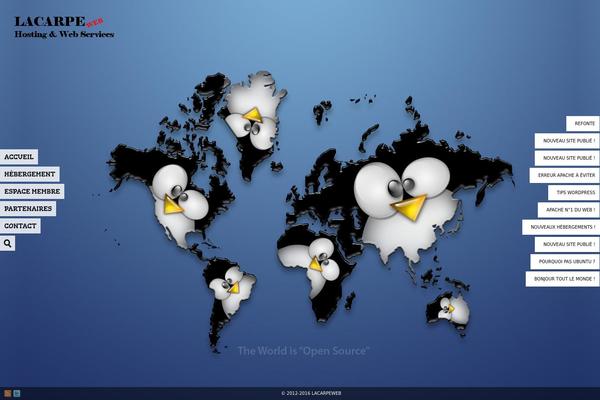Read the ERREUR APACHE À ÉVITER post
This screenshot has height=400, width=600.
click(x=564, y=175)
